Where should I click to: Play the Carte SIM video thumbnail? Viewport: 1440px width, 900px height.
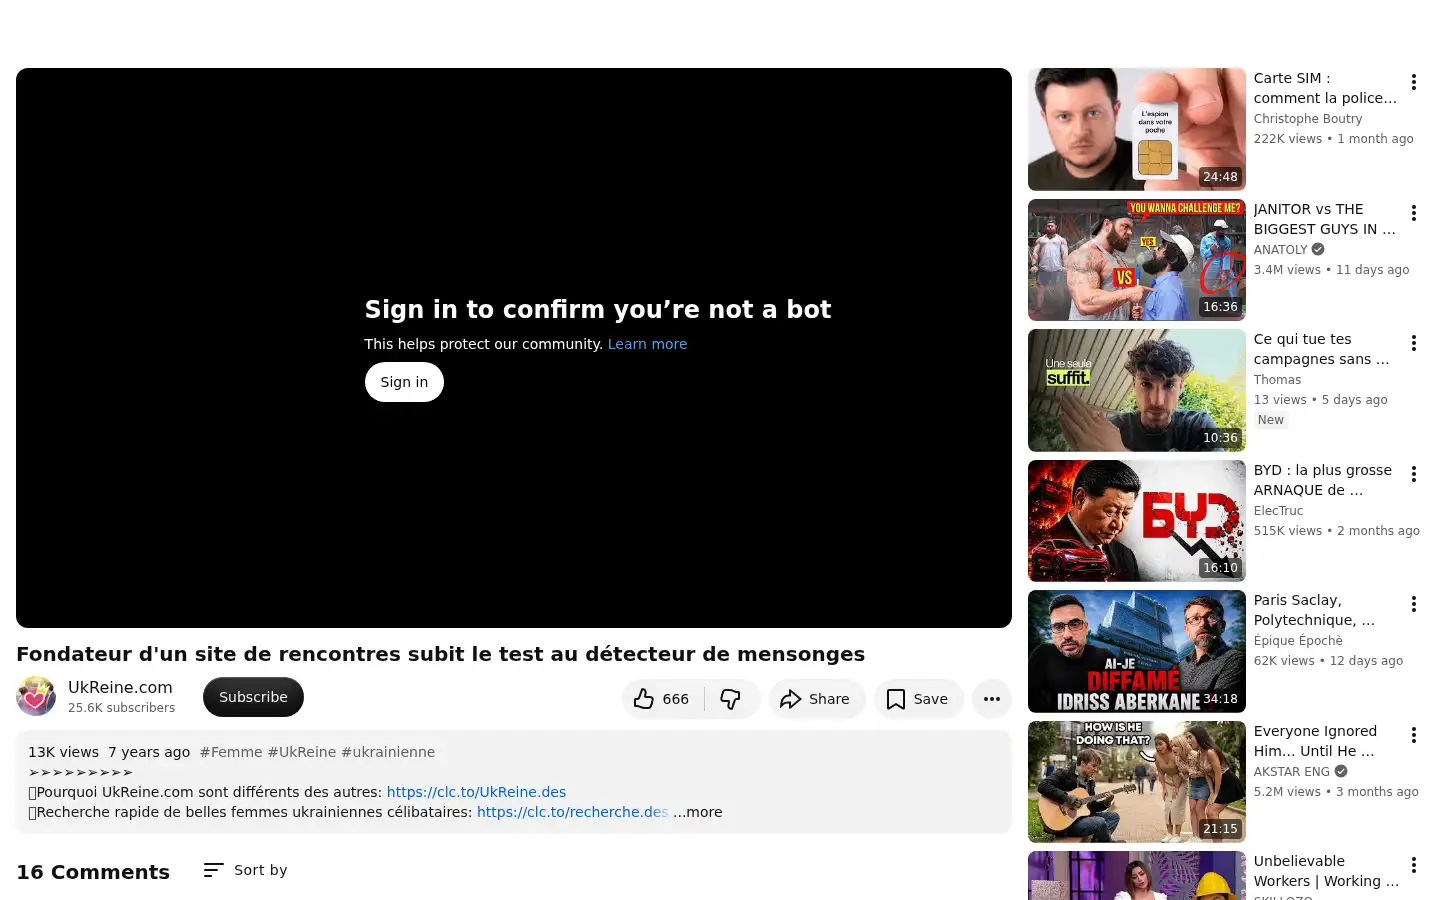(1137, 129)
